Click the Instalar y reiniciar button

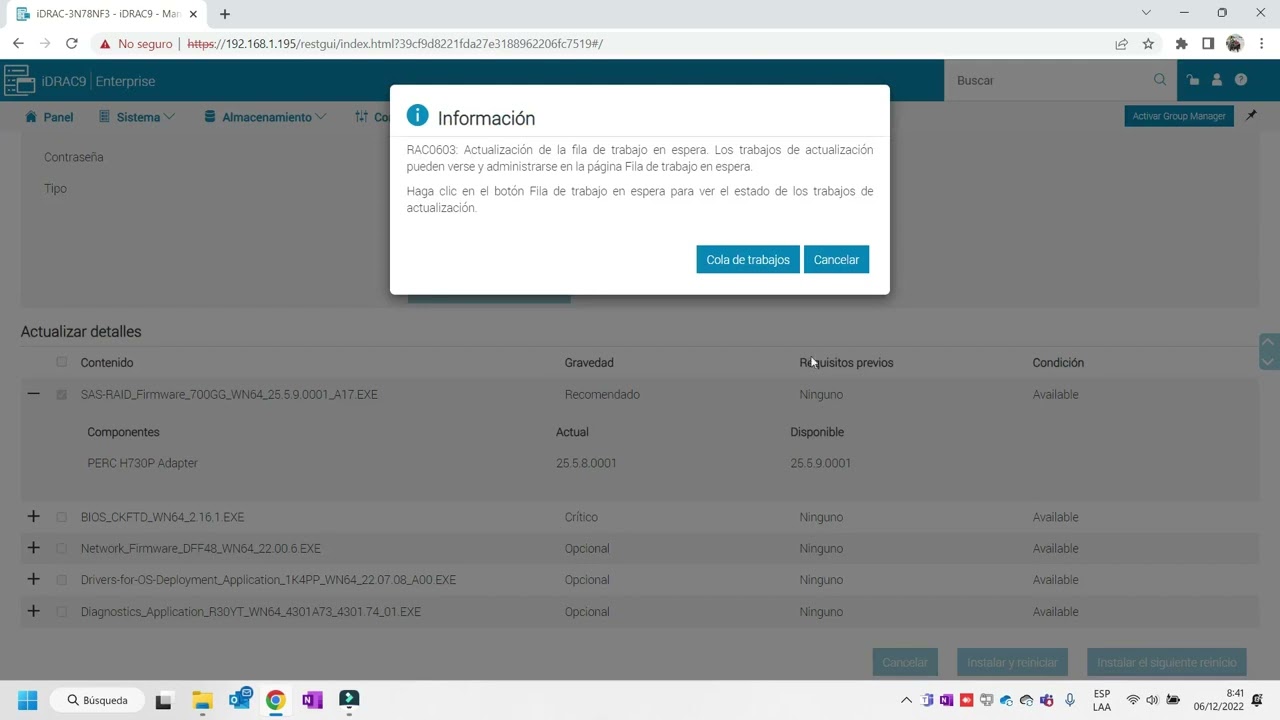point(1012,662)
